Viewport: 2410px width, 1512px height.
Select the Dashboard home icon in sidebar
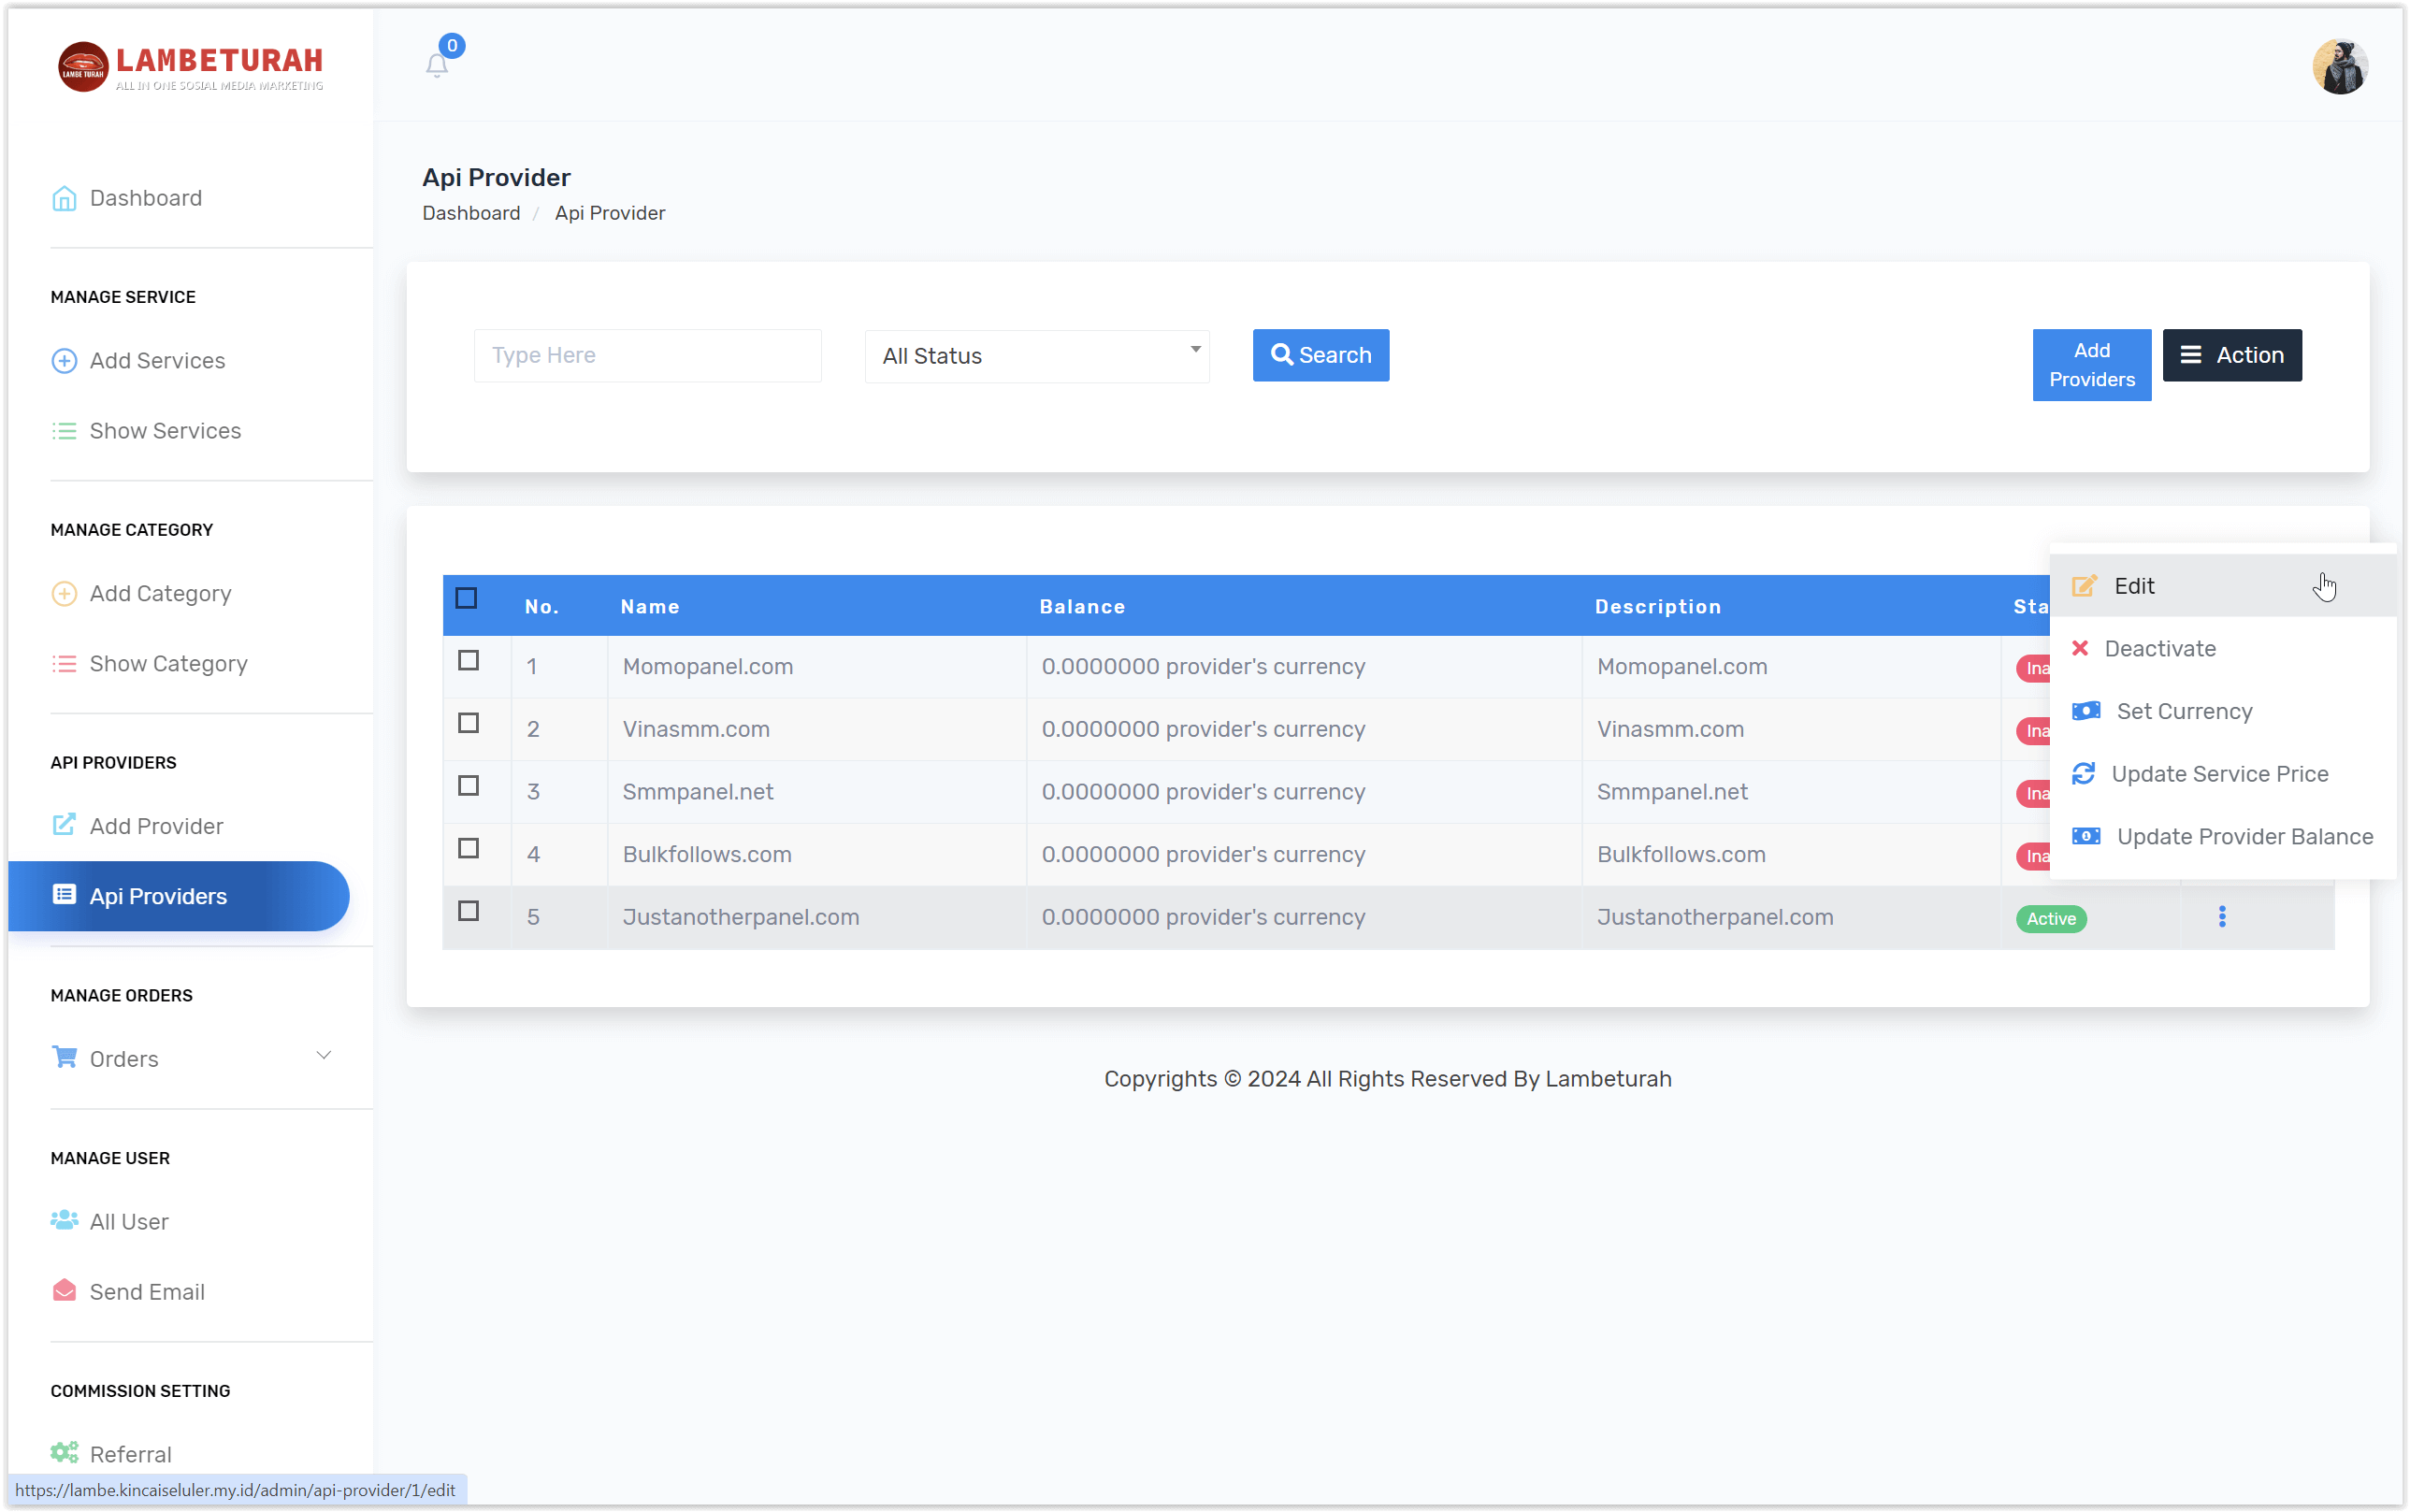tap(64, 198)
